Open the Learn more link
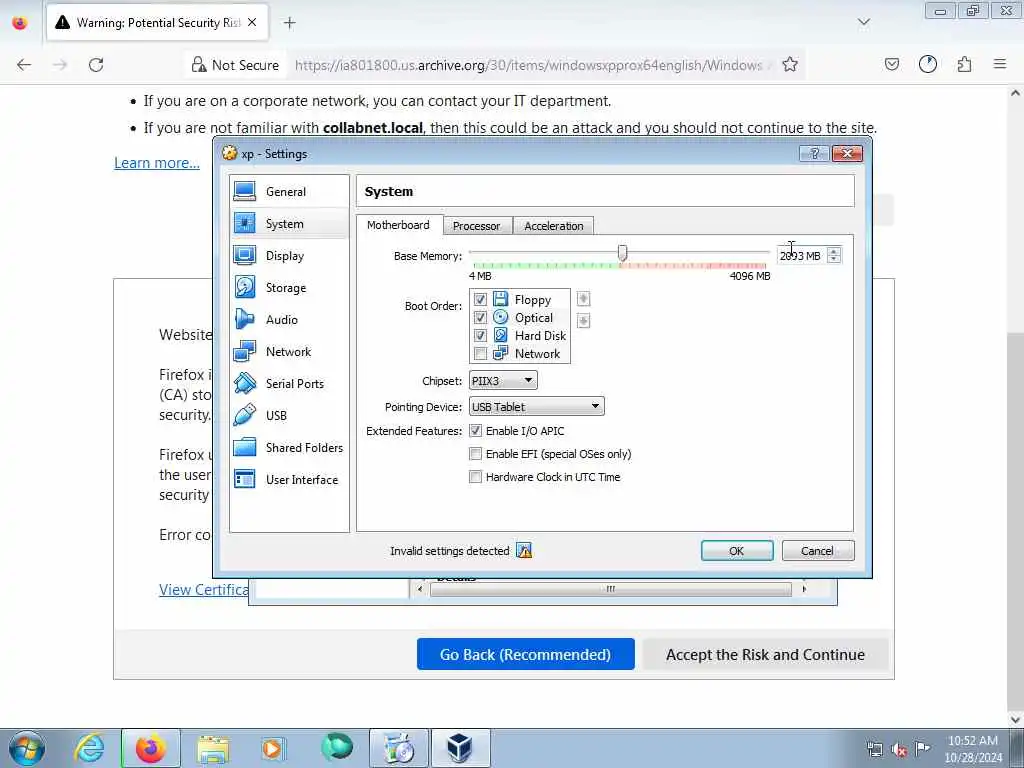This screenshot has width=1024, height=768. pyautogui.click(x=157, y=163)
